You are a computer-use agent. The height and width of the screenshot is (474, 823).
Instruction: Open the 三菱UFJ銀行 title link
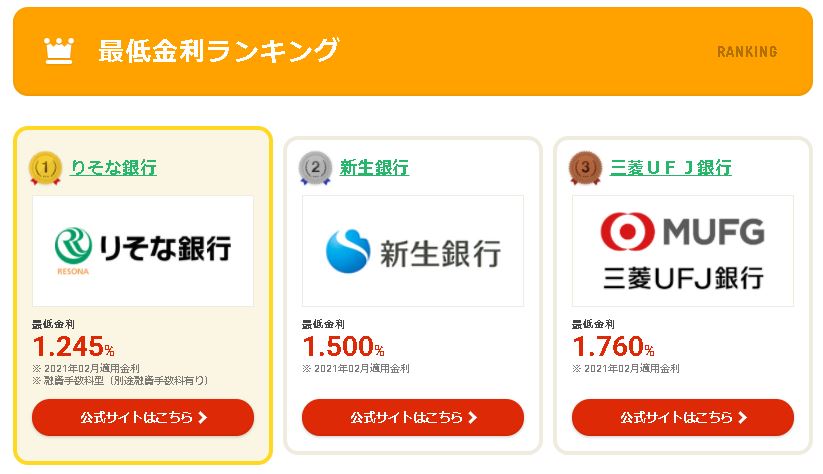click(x=670, y=167)
